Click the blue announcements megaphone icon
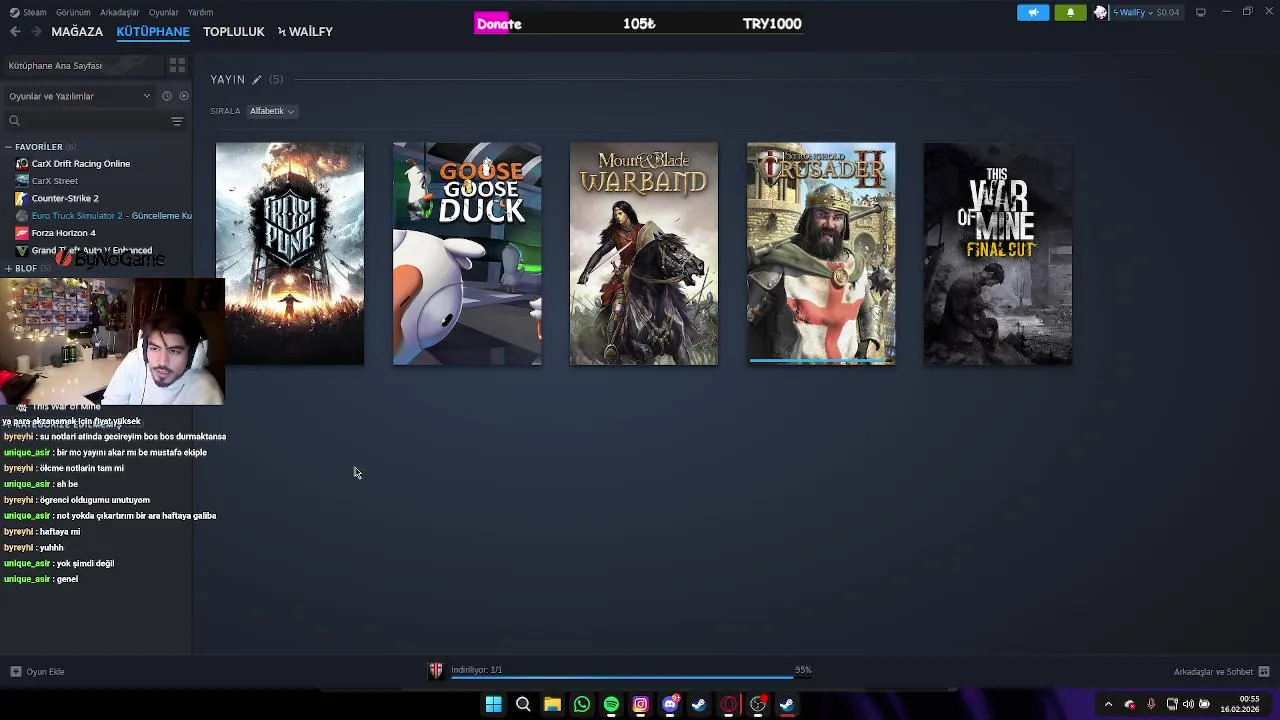 (1033, 12)
